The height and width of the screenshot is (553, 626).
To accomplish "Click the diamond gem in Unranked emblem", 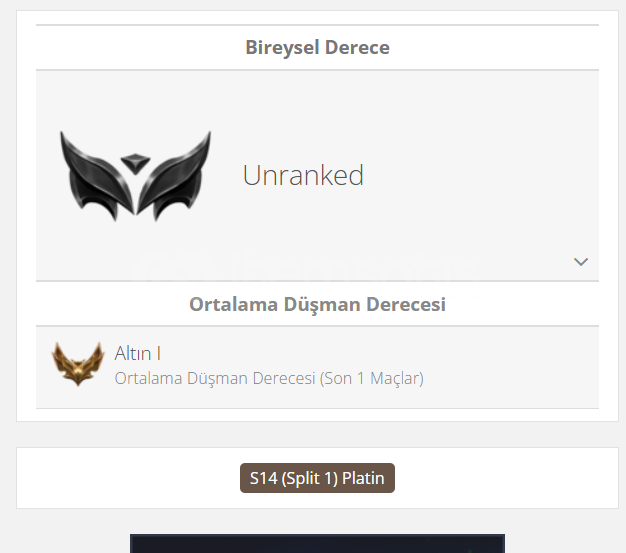I will 135,164.
